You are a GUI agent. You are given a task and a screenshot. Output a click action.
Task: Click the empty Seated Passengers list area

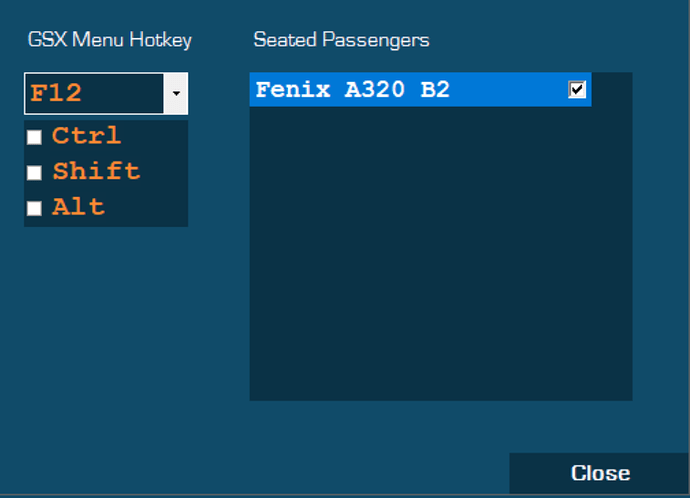point(440,250)
